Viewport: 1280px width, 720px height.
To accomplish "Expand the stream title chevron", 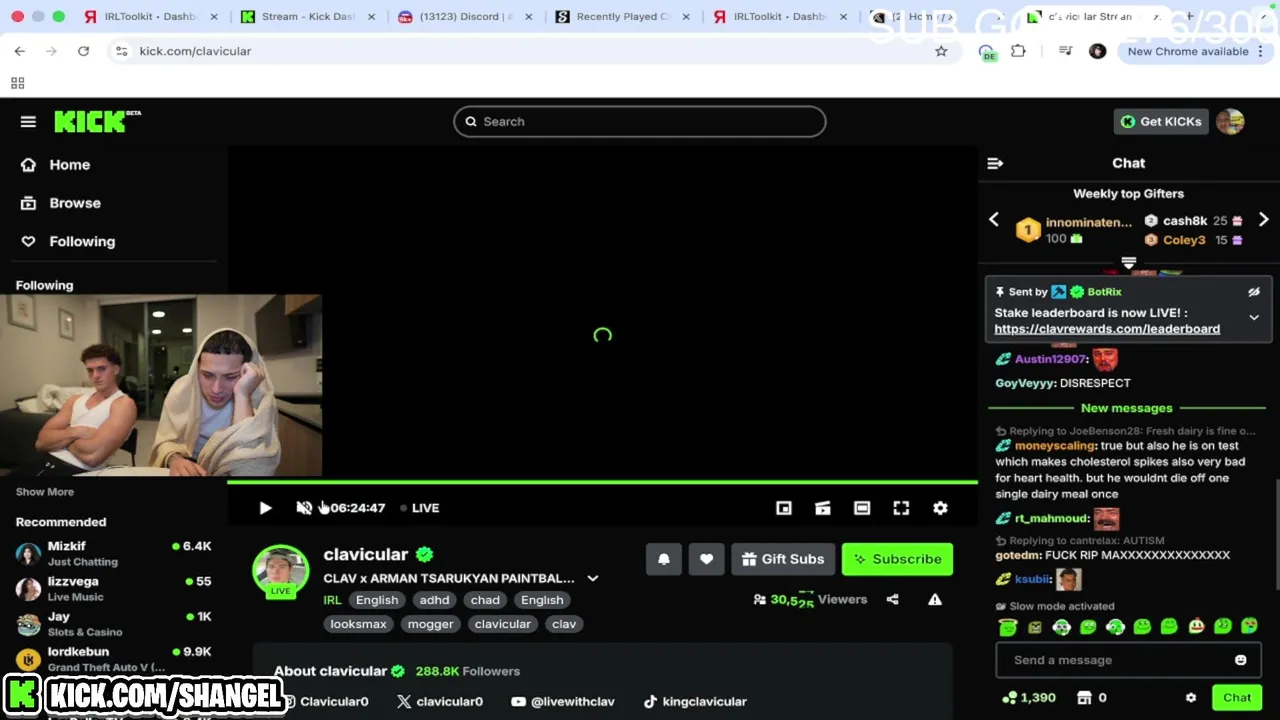I will coord(593,578).
